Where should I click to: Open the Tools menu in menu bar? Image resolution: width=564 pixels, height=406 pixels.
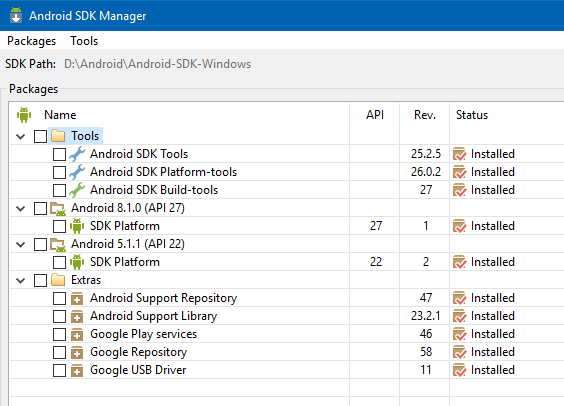click(x=84, y=41)
